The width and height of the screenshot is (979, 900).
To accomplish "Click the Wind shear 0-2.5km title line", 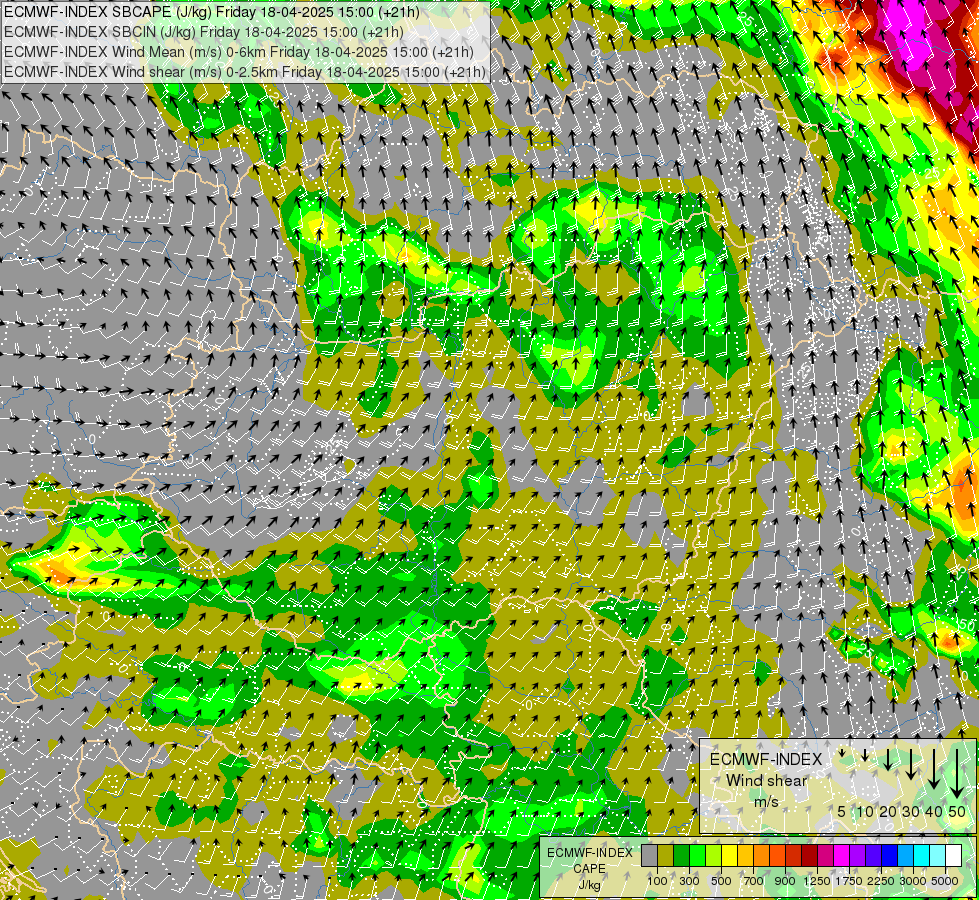I will (x=245, y=72).
